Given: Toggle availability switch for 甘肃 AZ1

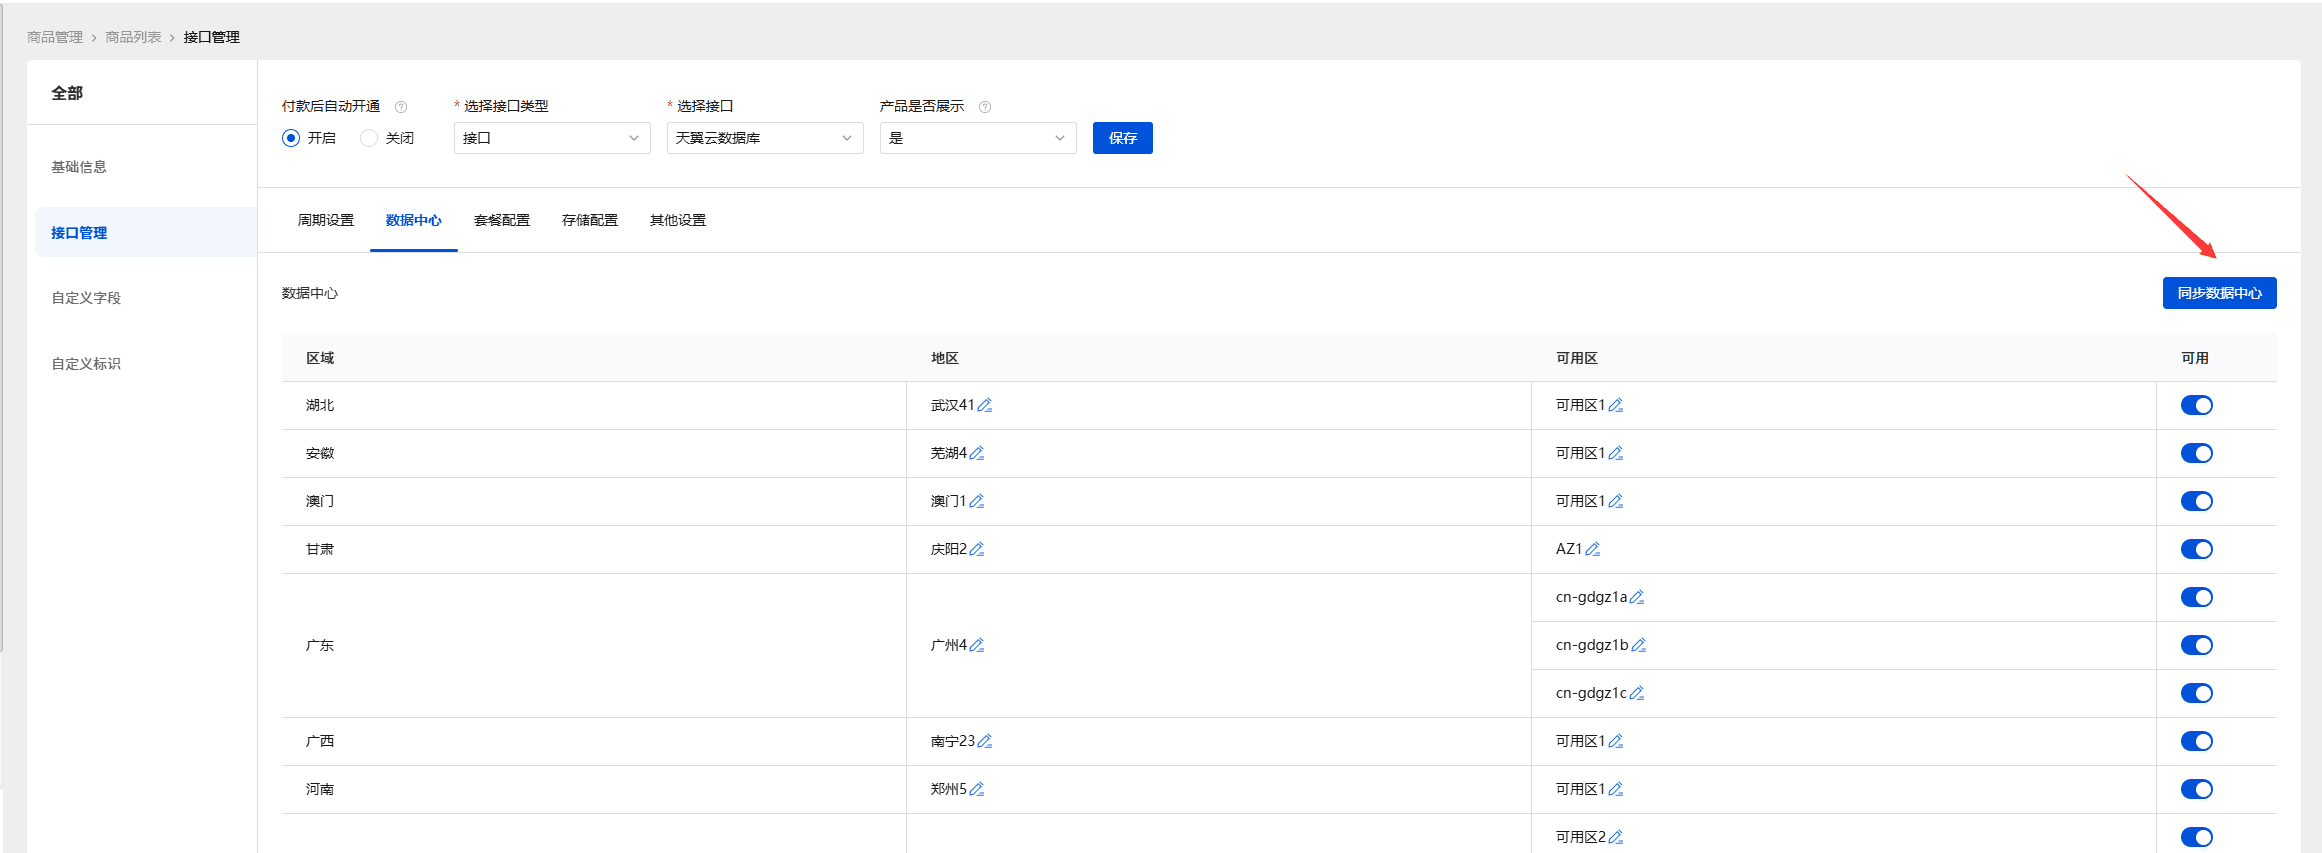Looking at the screenshot, I should (2197, 549).
